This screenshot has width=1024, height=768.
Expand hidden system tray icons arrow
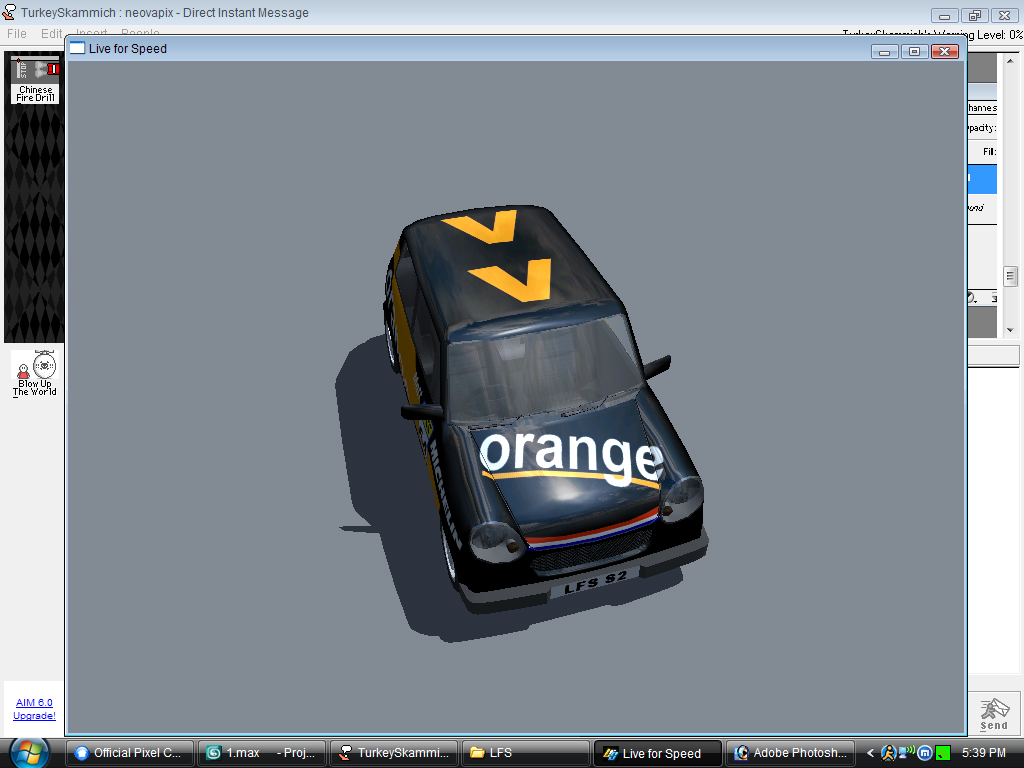tap(870, 753)
